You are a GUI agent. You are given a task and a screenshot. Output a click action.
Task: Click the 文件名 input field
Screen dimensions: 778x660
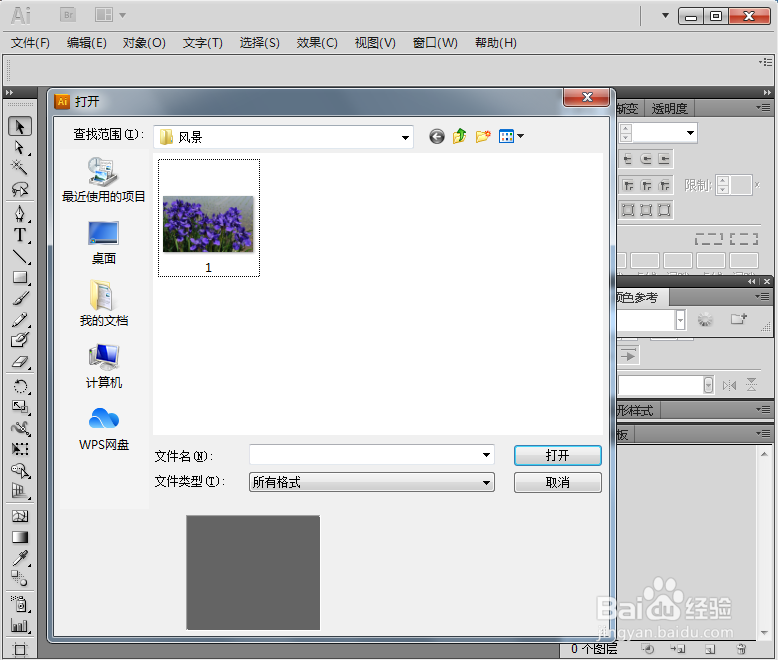click(366, 455)
